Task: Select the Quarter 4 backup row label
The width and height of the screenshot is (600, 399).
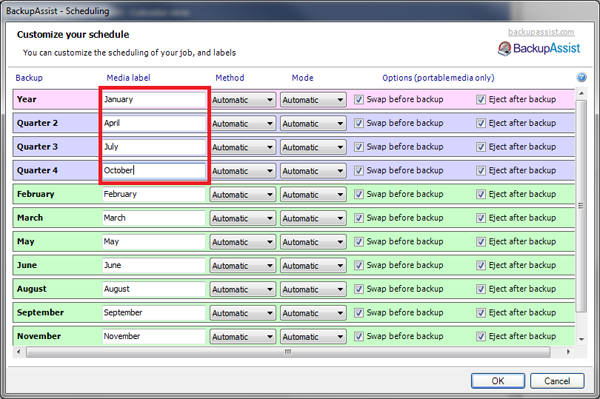Action: (37, 171)
